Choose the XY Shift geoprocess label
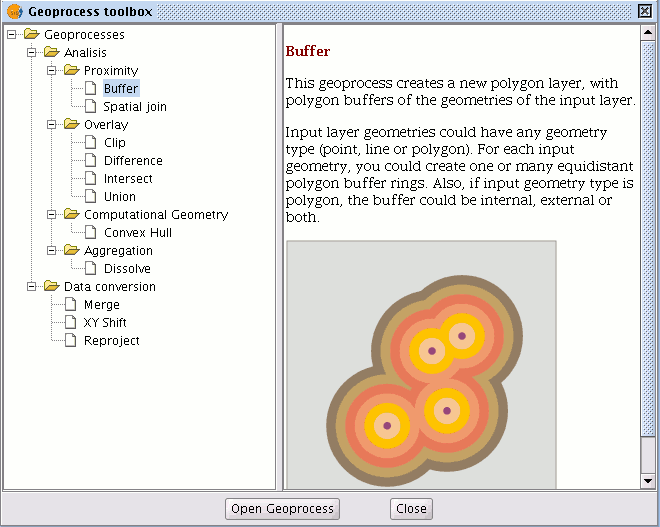 point(105,322)
